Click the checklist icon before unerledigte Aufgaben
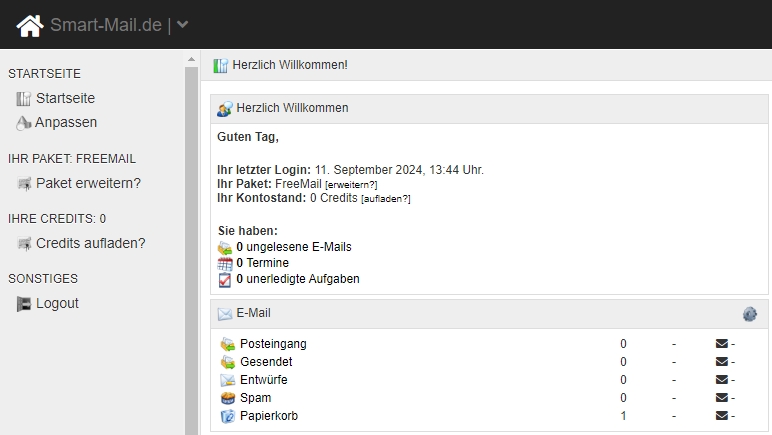 click(x=225, y=280)
